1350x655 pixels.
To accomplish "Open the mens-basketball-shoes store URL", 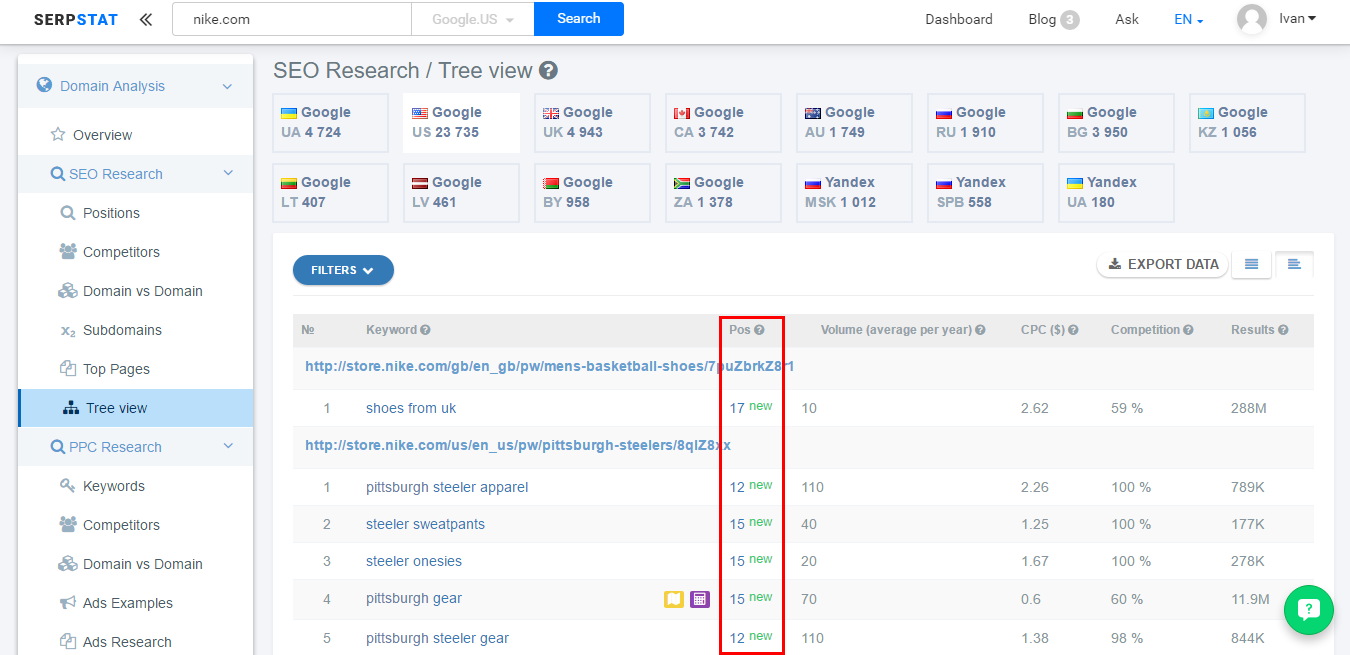I will (549, 366).
